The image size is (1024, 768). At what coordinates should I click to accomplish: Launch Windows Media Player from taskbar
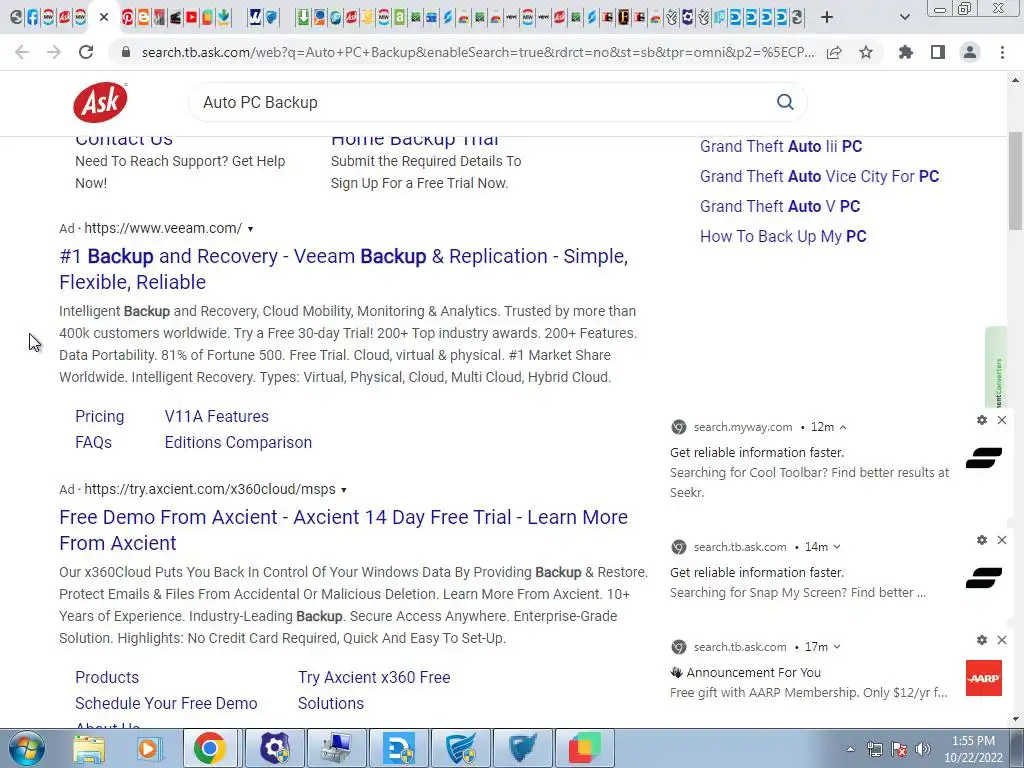click(x=149, y=748)
